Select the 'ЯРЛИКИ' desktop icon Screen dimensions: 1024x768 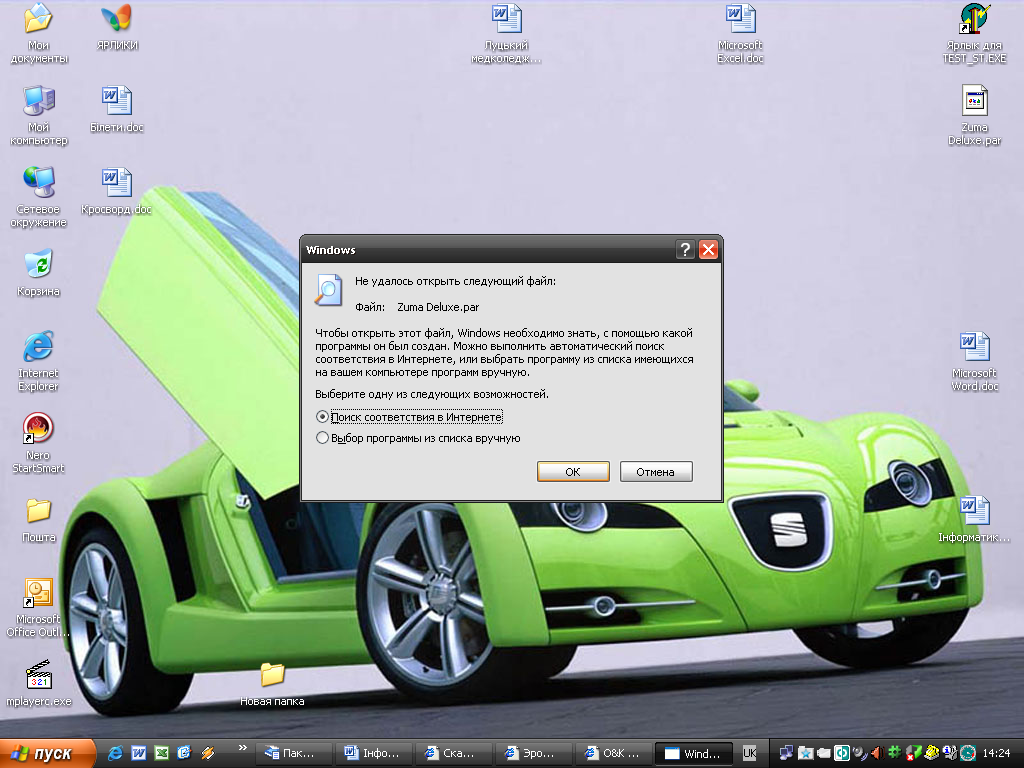click(117, 27)
